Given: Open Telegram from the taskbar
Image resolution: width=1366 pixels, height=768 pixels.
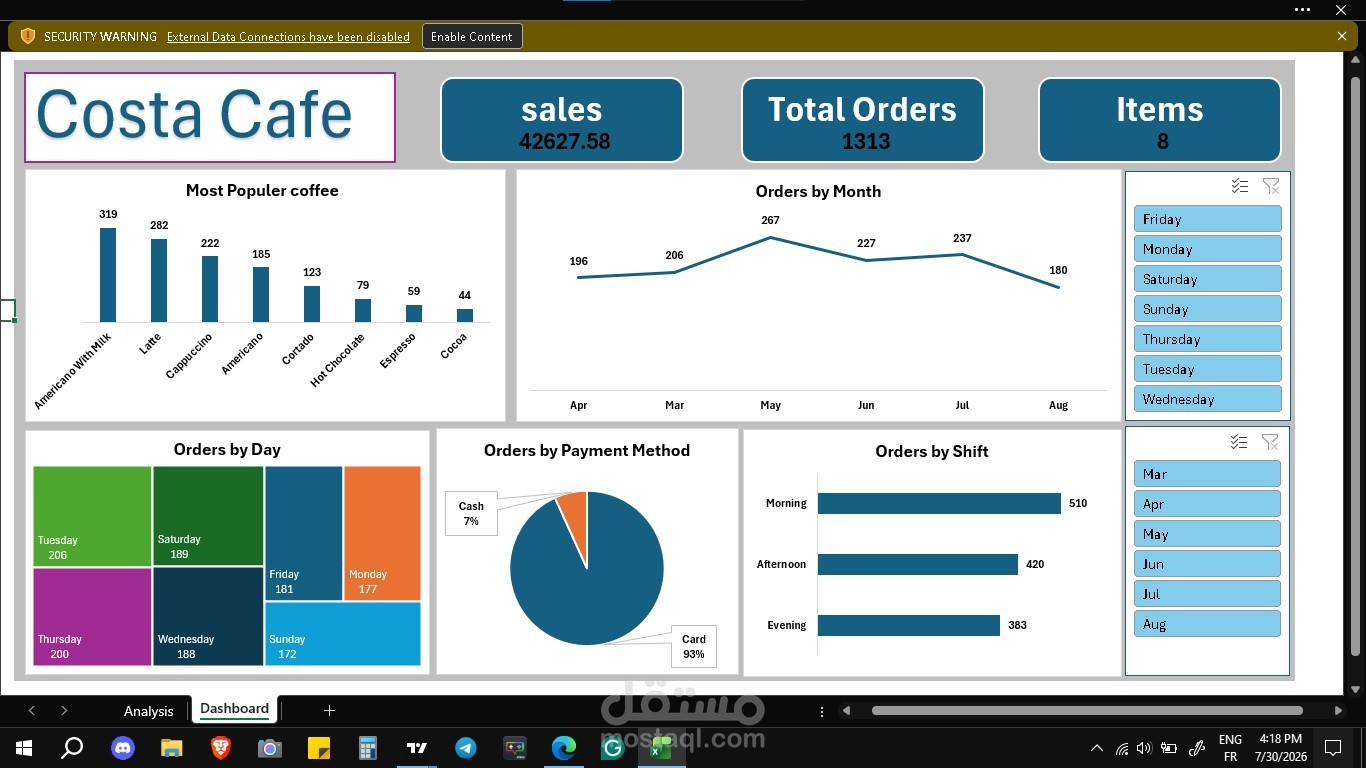Looking at the screenshot, I should [x=466, y=747].
